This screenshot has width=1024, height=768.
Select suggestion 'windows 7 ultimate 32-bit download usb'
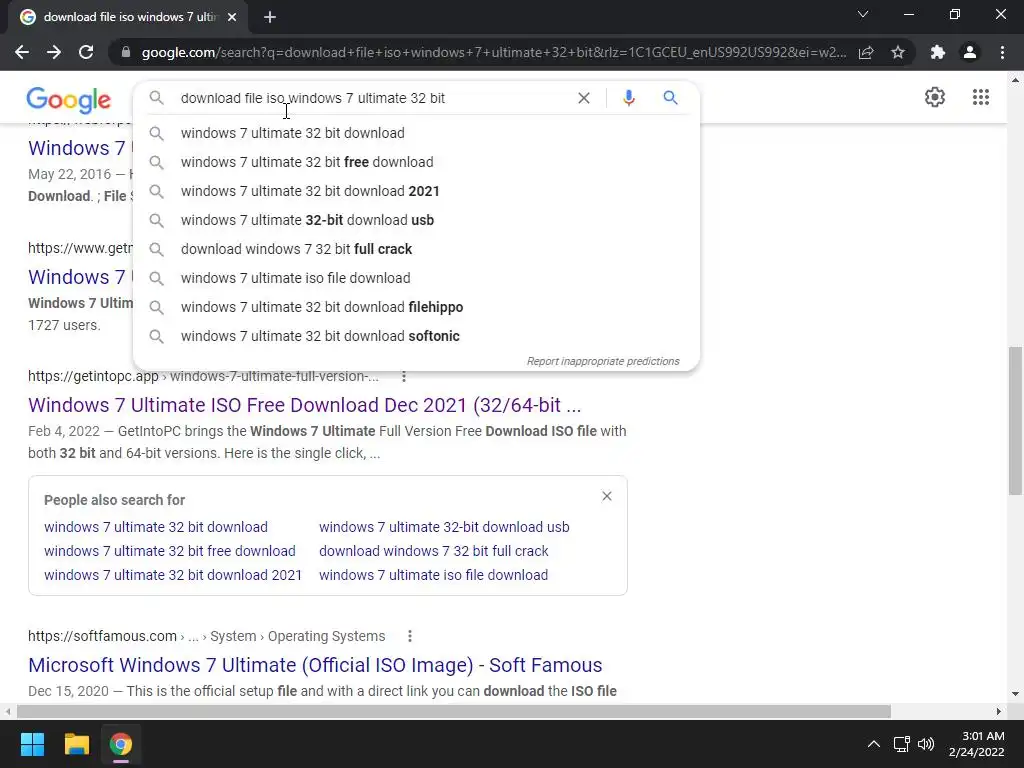tap(416, 220)
